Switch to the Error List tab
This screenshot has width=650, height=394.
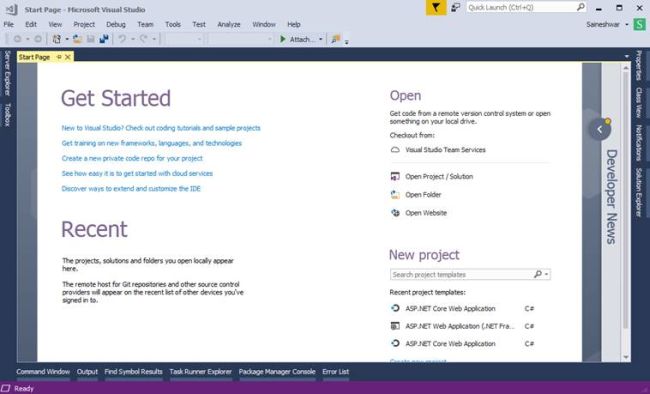click(x=336, y=372)
